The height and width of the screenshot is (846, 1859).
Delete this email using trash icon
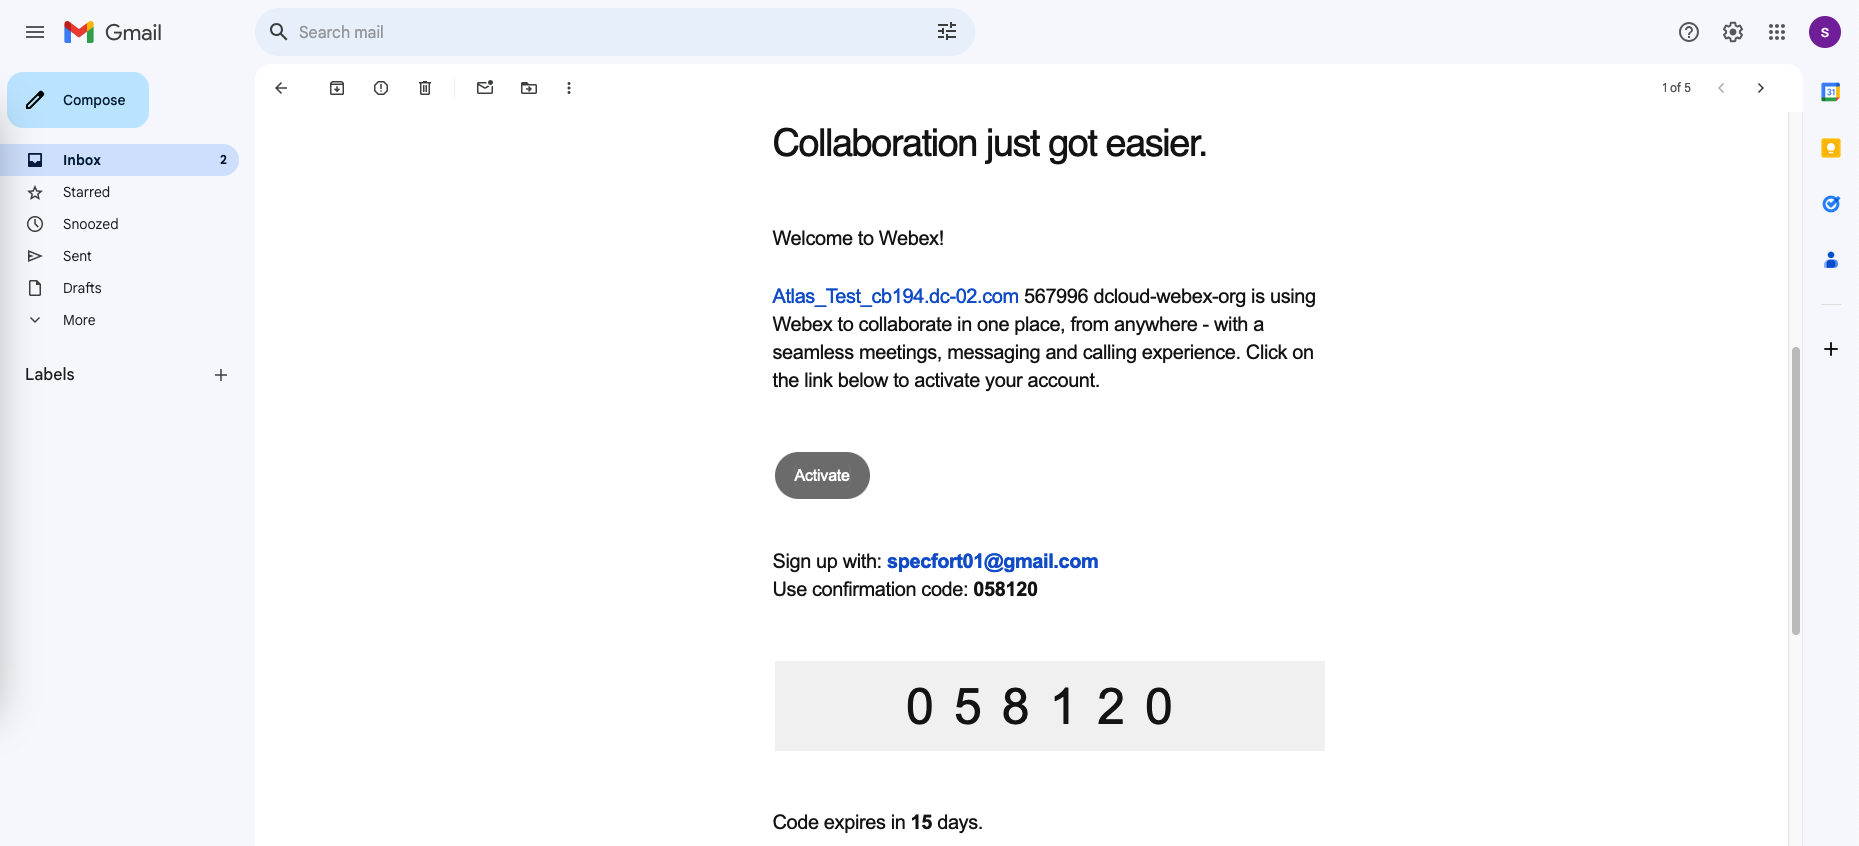pos(425,88)
